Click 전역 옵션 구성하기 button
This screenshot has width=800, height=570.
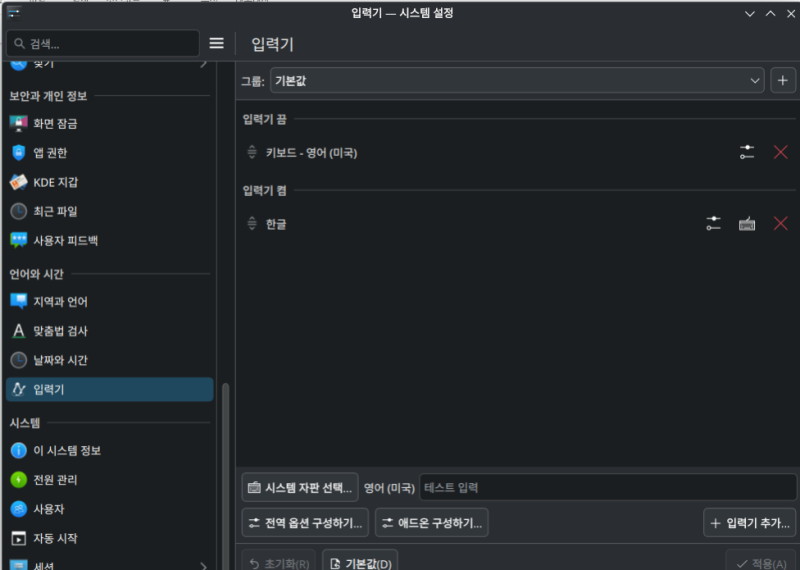[305, 523]
